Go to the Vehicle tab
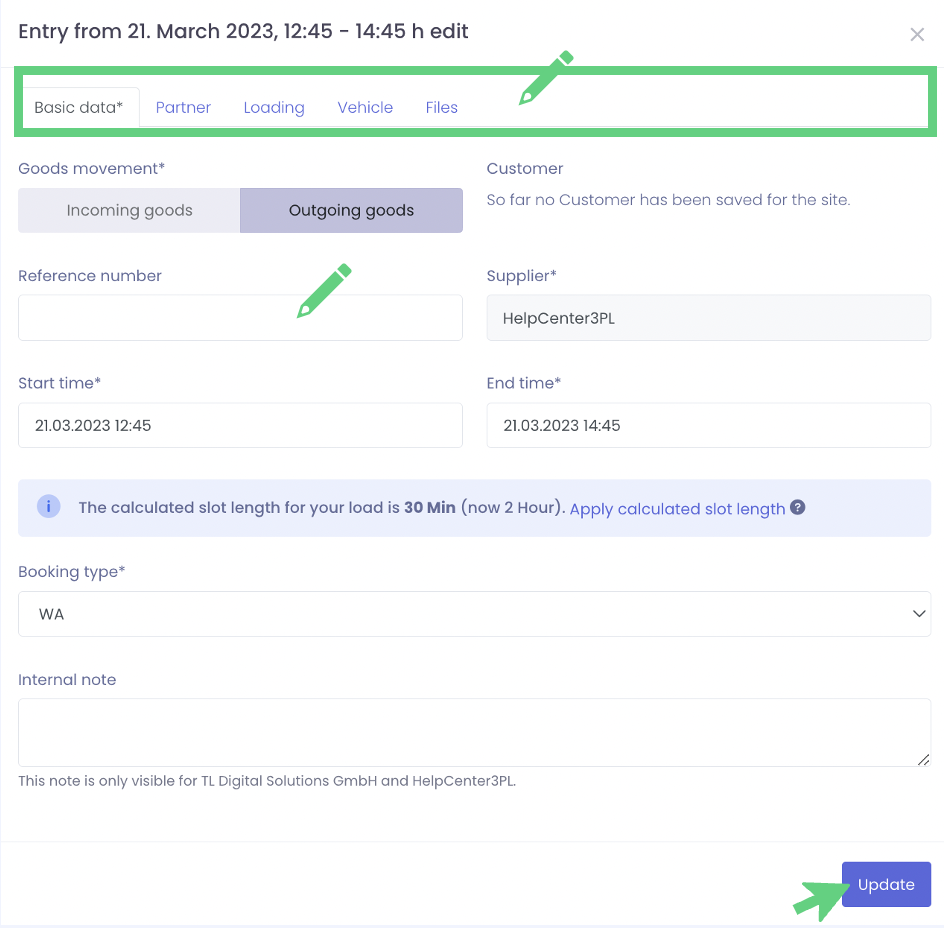This screenshot has height=928, width=944. 365,107
